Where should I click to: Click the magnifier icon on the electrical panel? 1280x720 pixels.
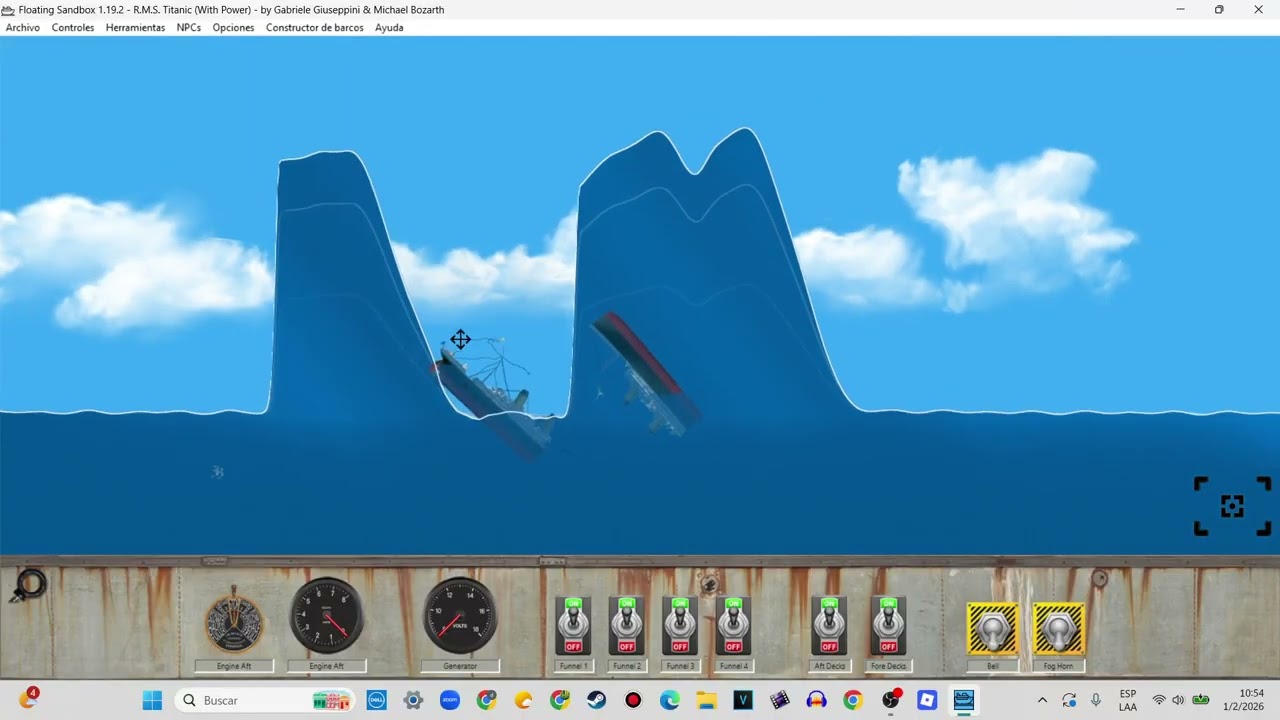point(29,585)
